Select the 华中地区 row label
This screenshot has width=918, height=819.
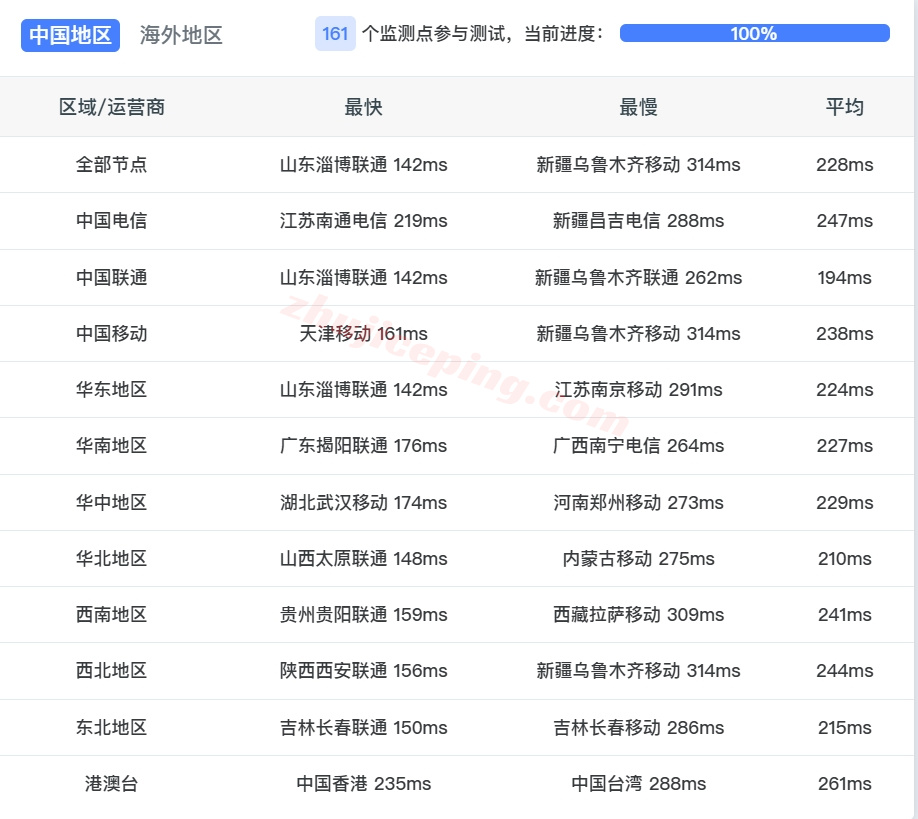[x=111, y=502]
